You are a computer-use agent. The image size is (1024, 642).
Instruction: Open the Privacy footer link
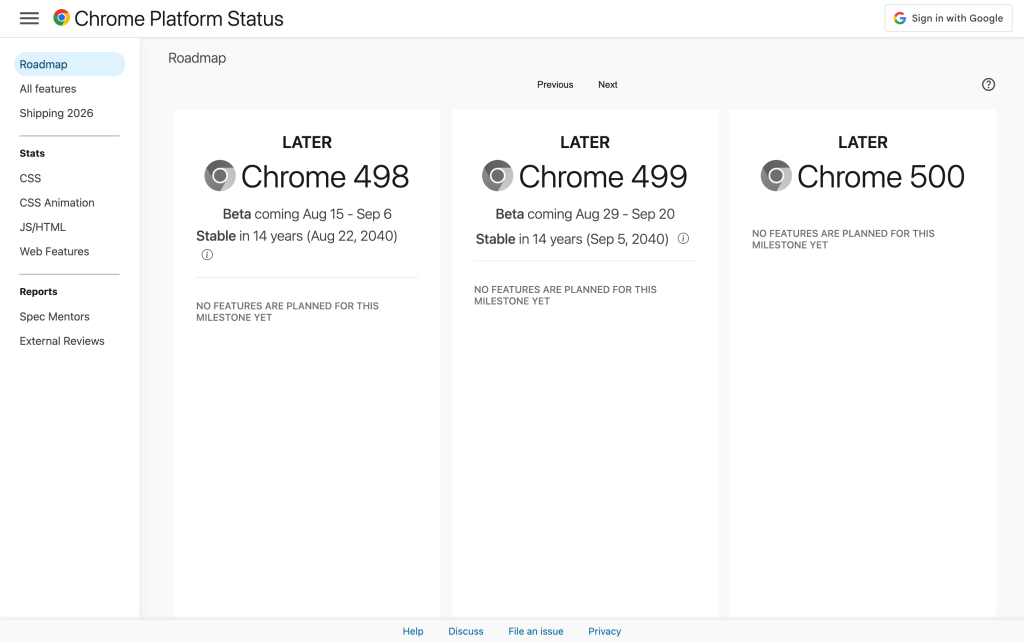click(x=604, y=631)
